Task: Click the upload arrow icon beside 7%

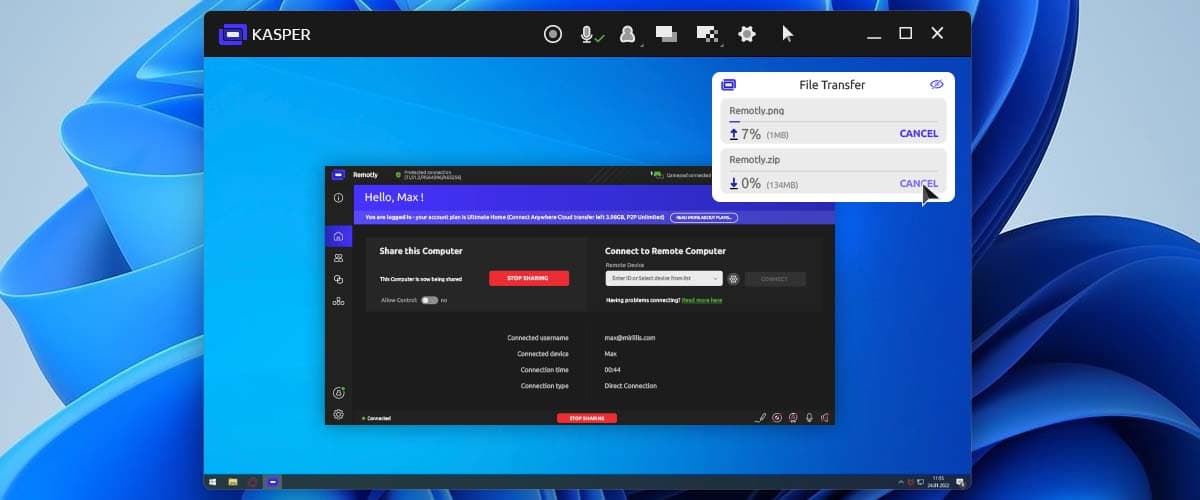Action: [734, 133]
